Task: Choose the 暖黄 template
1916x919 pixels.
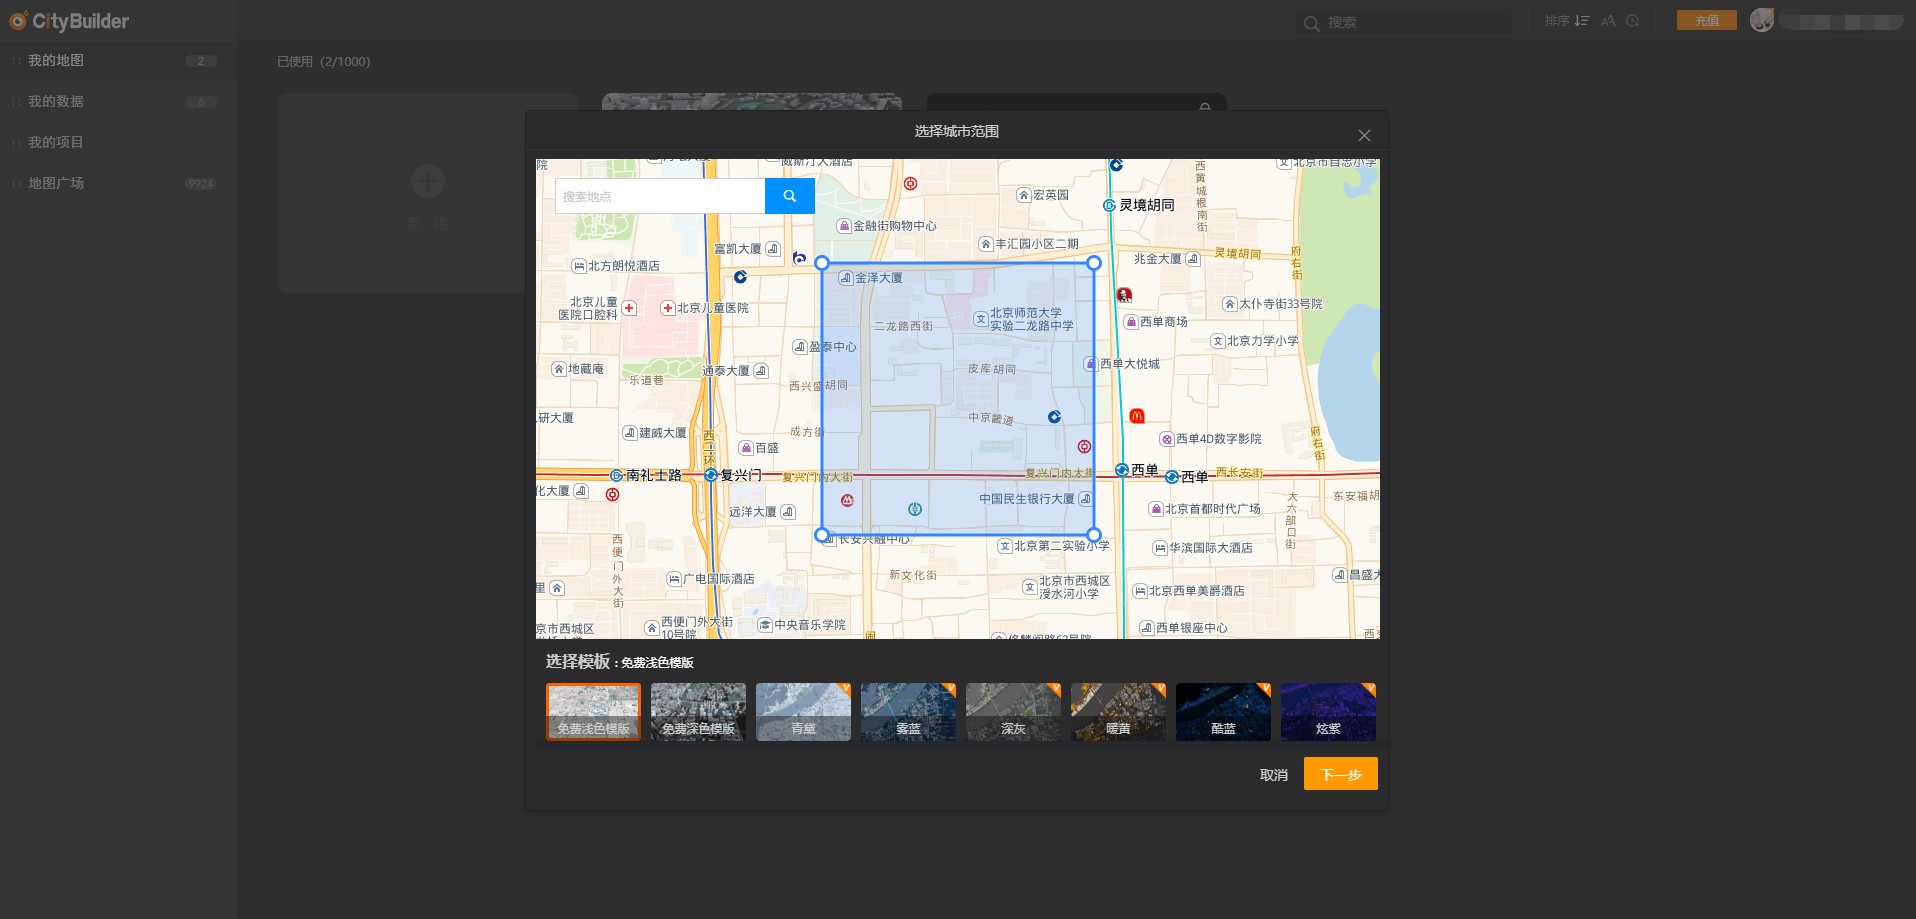Action: coord(1118,712)
